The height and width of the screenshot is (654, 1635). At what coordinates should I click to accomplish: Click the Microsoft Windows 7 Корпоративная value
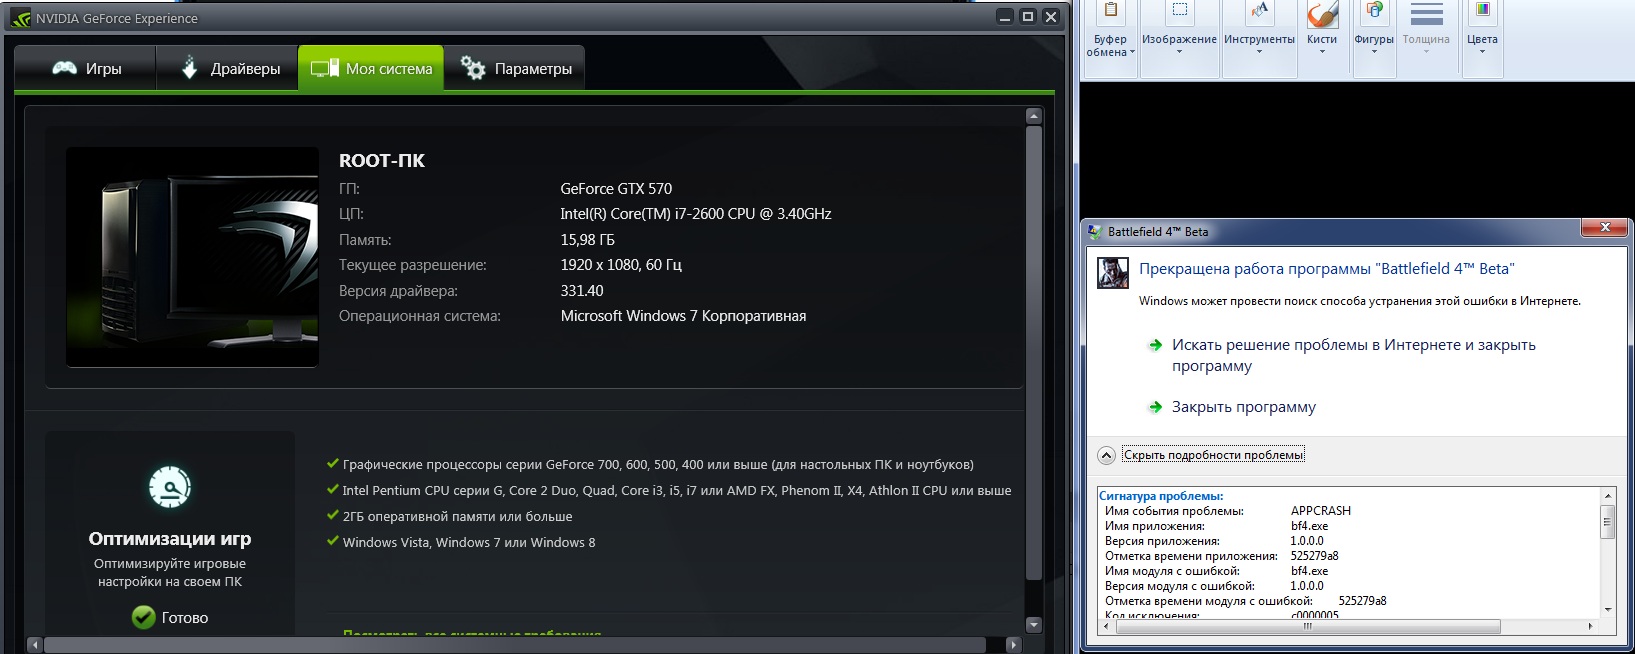(683, 316)
